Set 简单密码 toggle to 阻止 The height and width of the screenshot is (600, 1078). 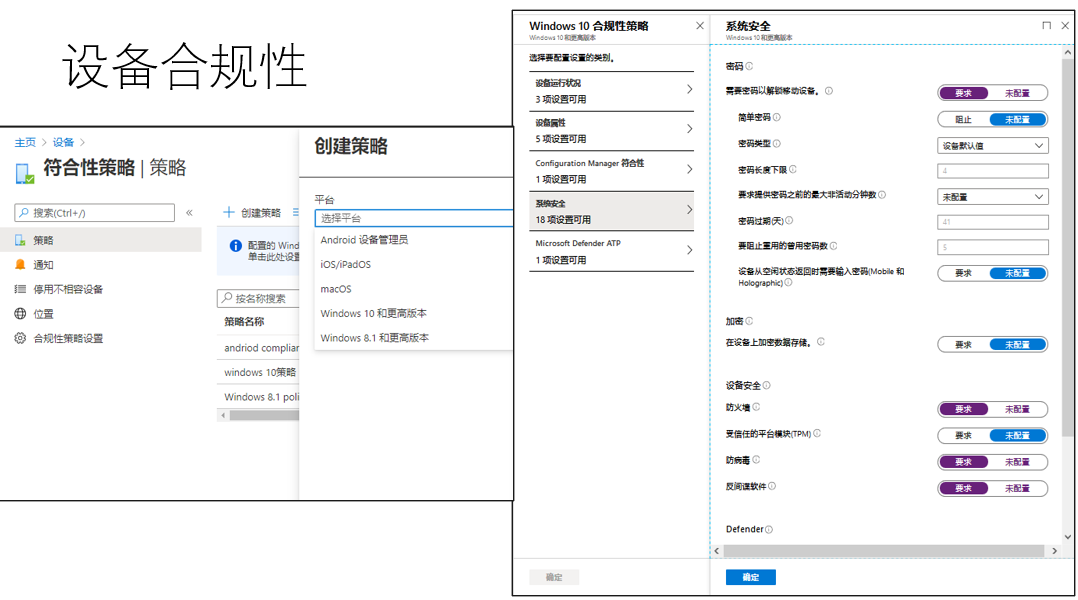click(964, 119)
